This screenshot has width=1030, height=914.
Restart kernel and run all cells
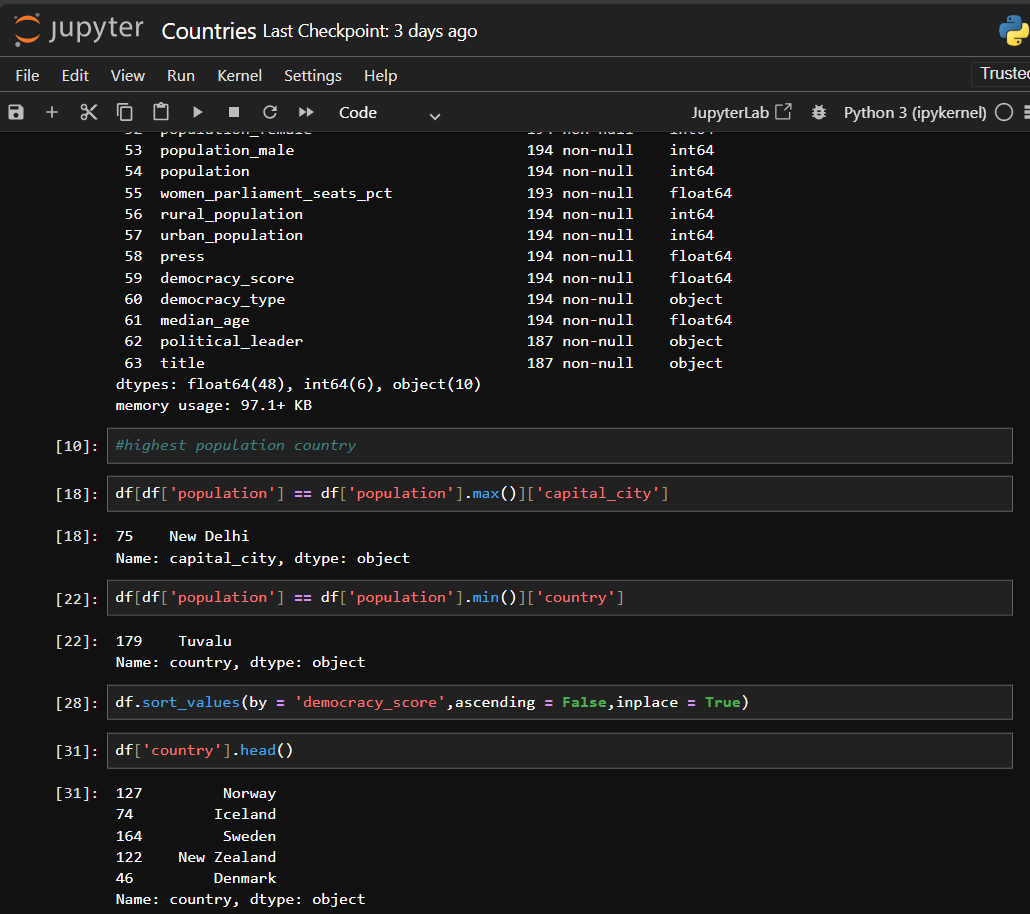tap(306, 112)
